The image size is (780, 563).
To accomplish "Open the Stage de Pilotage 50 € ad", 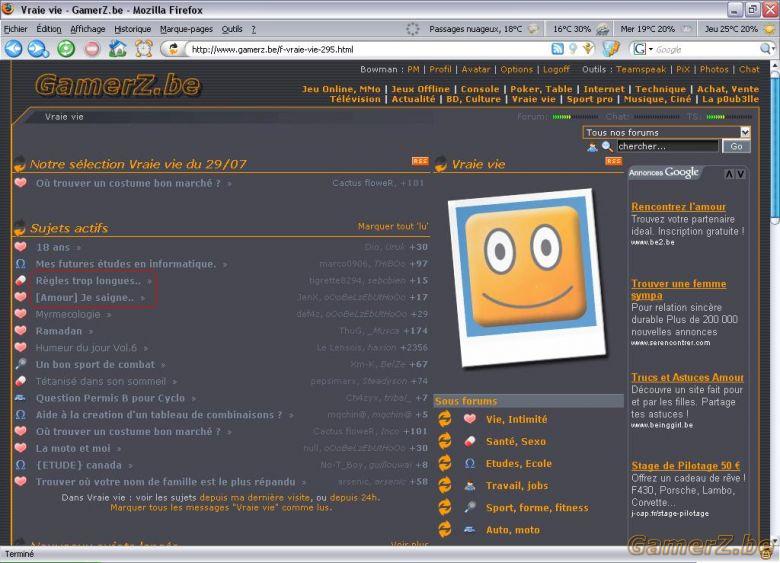I will [685, 466].
